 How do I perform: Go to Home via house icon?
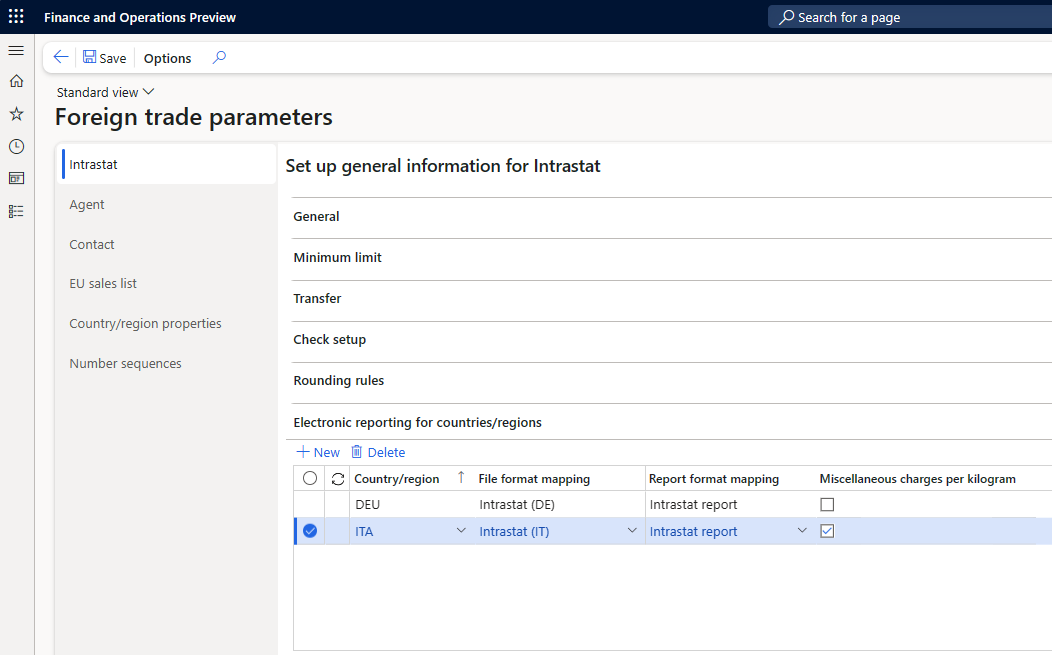click(16, 81)
